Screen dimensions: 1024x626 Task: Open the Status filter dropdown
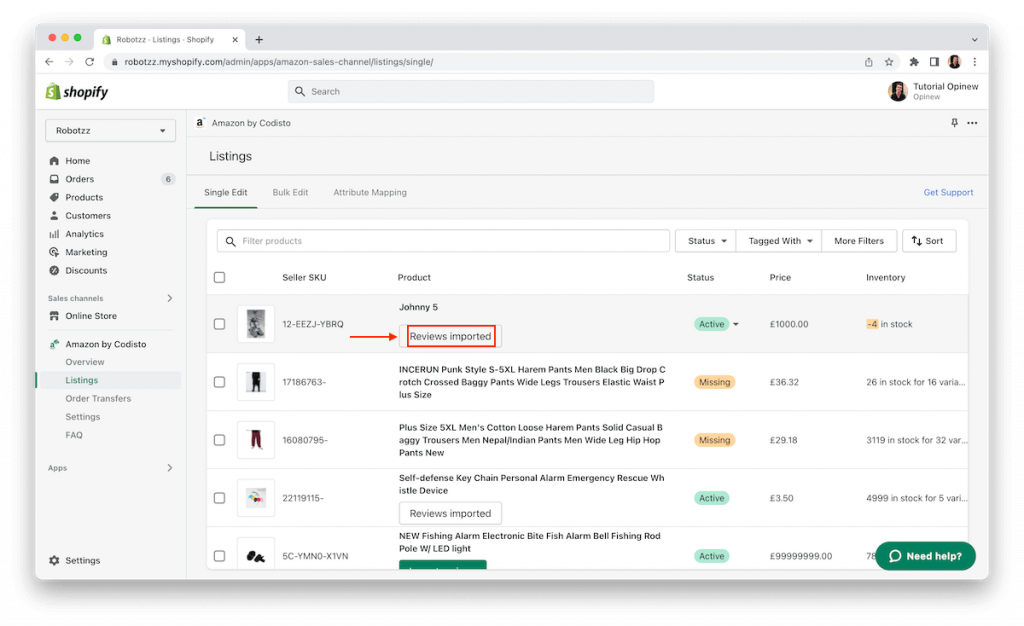point(706,241)
